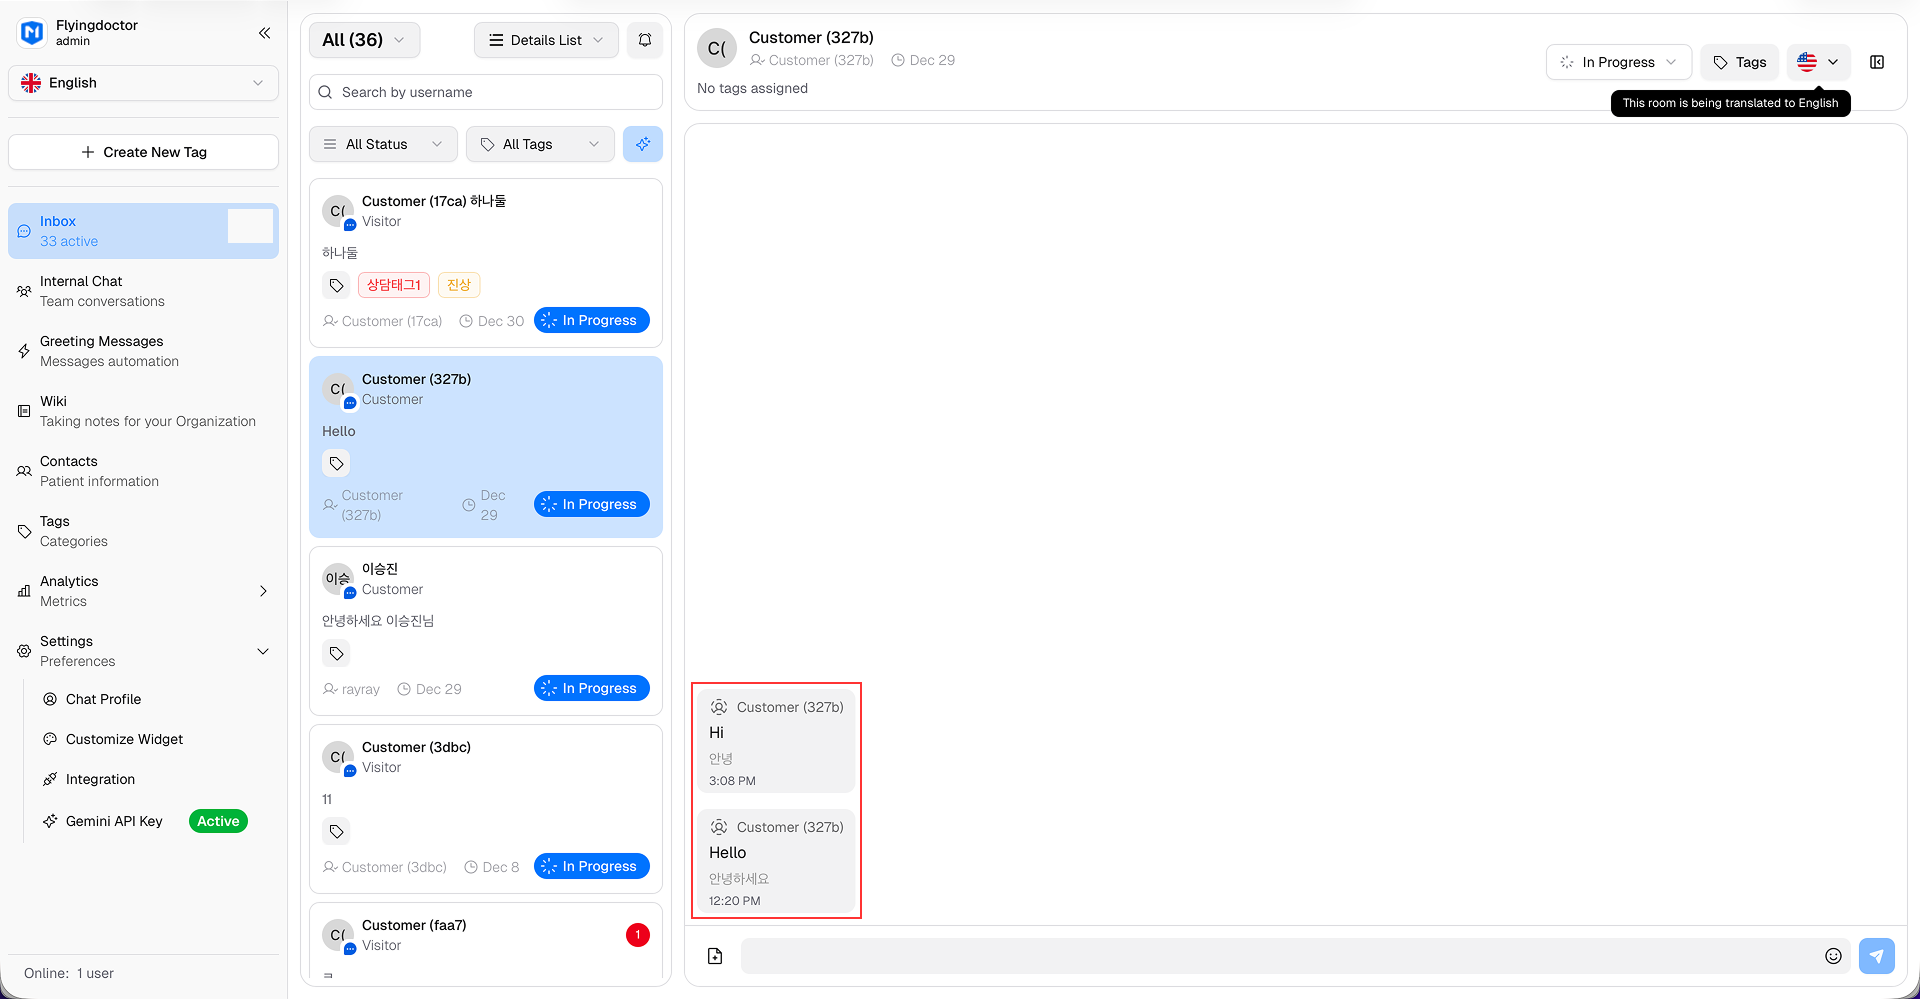Select the AI sparkle filter icon
The image size is (1920, 999).
click(x=643, y=144)
